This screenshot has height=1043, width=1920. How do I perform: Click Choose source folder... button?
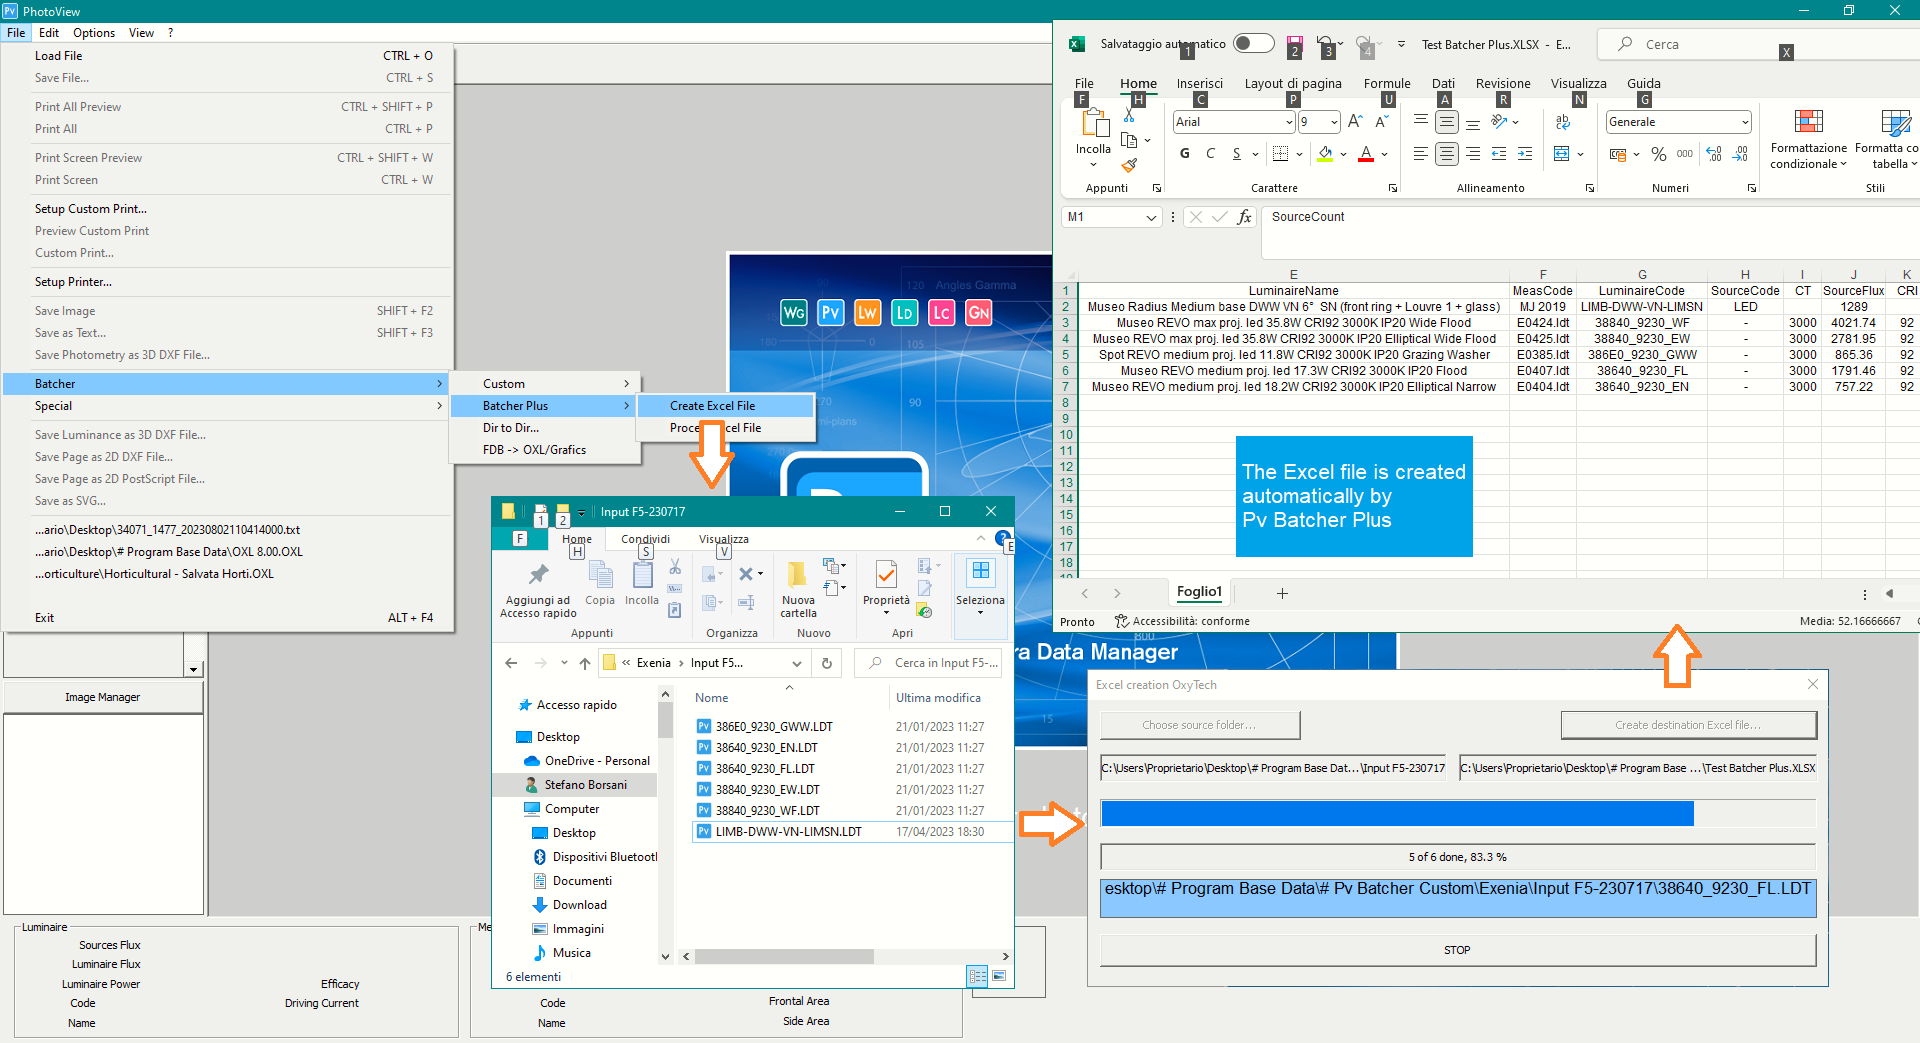[1199, 725]
